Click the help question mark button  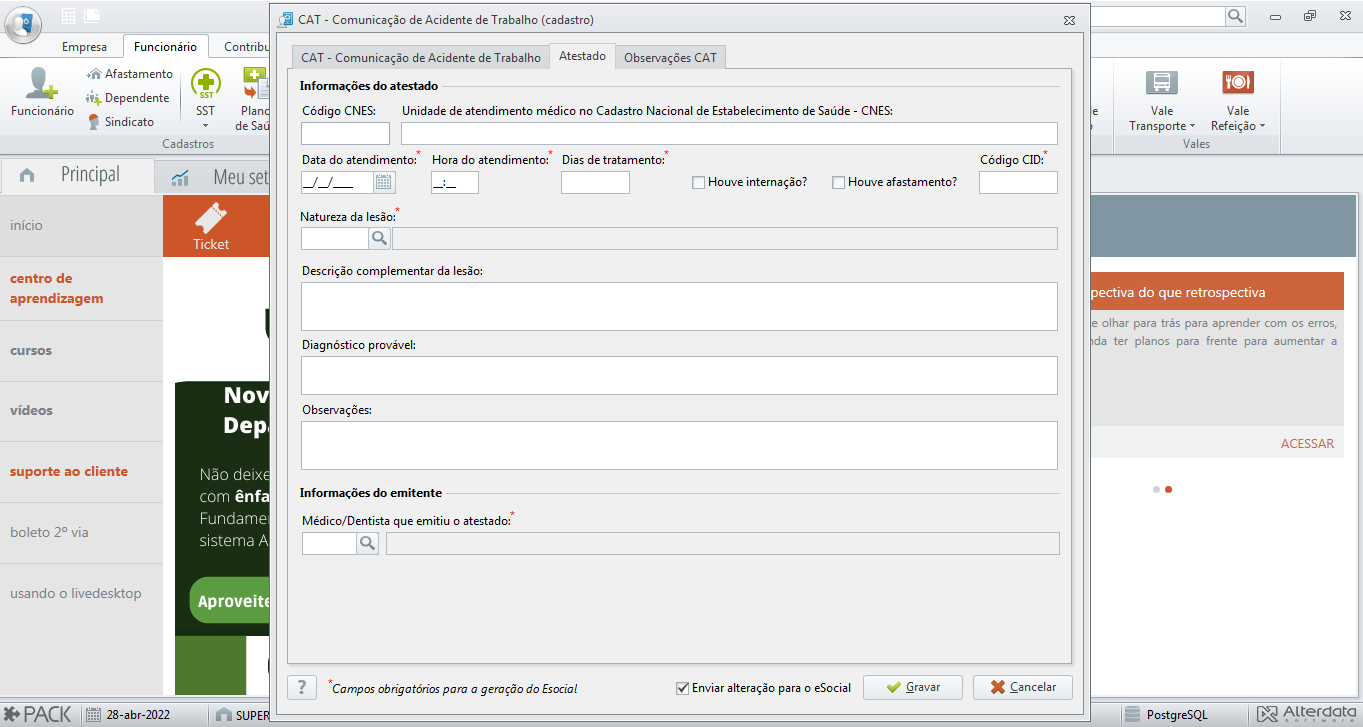302,688
